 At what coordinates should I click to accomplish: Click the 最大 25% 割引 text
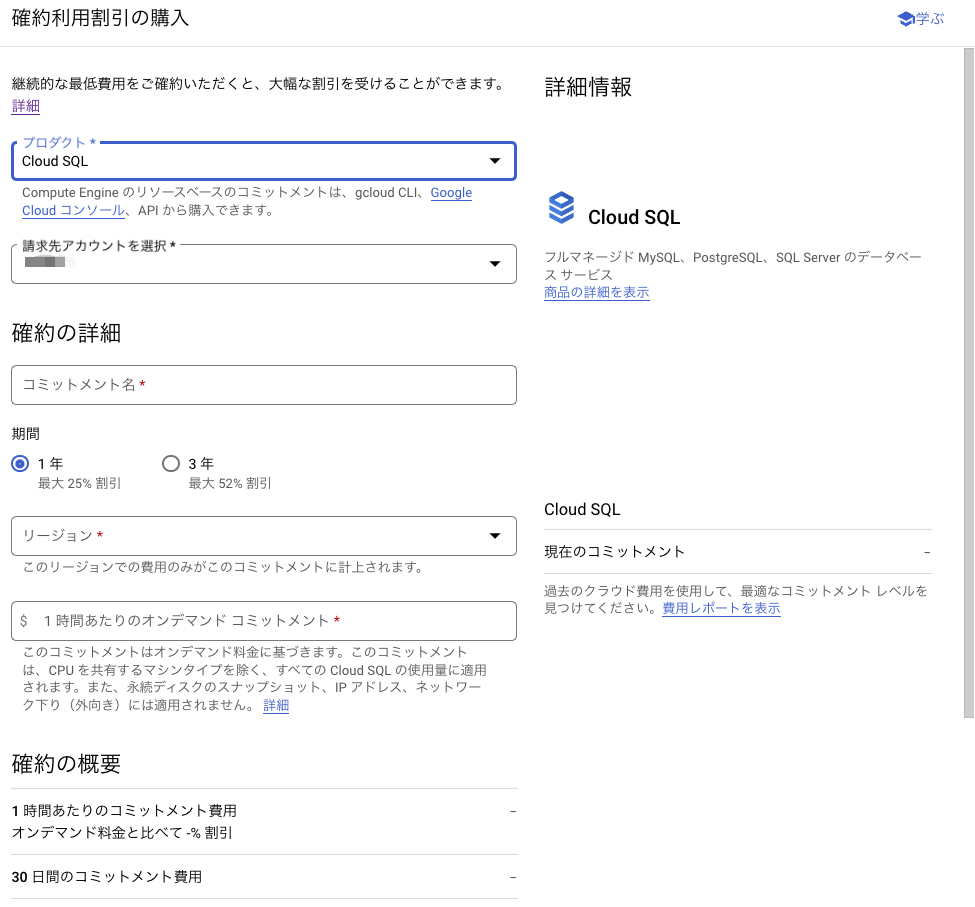[80, 483]
